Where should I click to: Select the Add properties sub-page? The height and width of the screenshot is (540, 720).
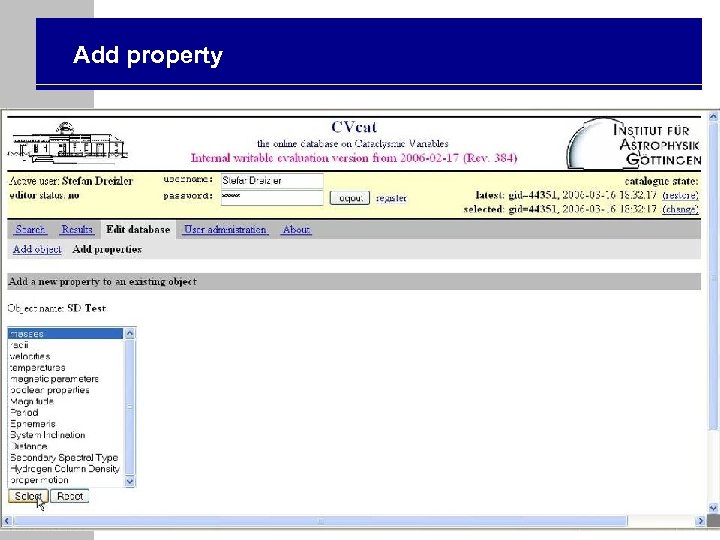click(x=107, y=249)
